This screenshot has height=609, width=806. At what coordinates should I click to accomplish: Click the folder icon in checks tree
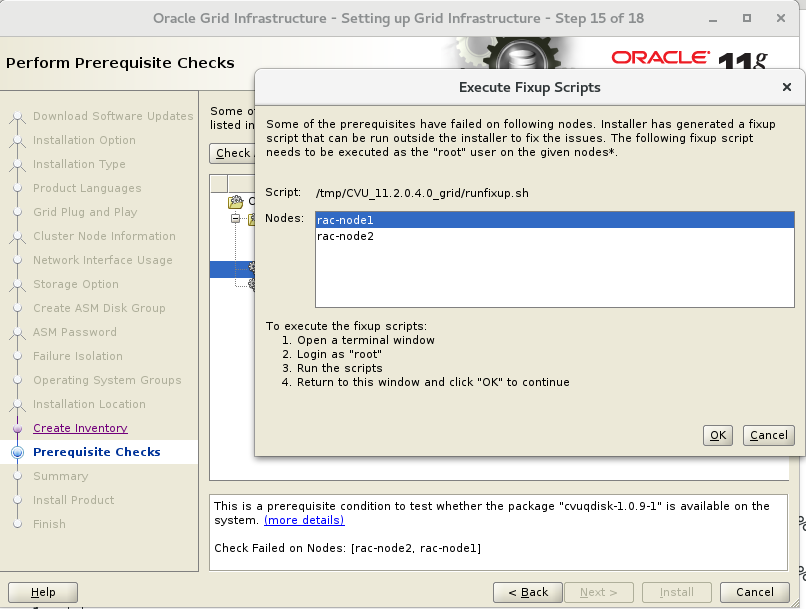(x=235, y=201)
